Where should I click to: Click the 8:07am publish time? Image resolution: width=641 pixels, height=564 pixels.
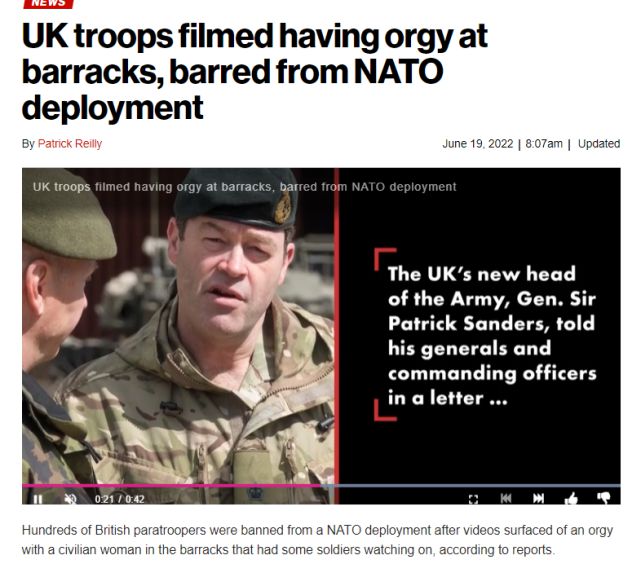[544, 144]
